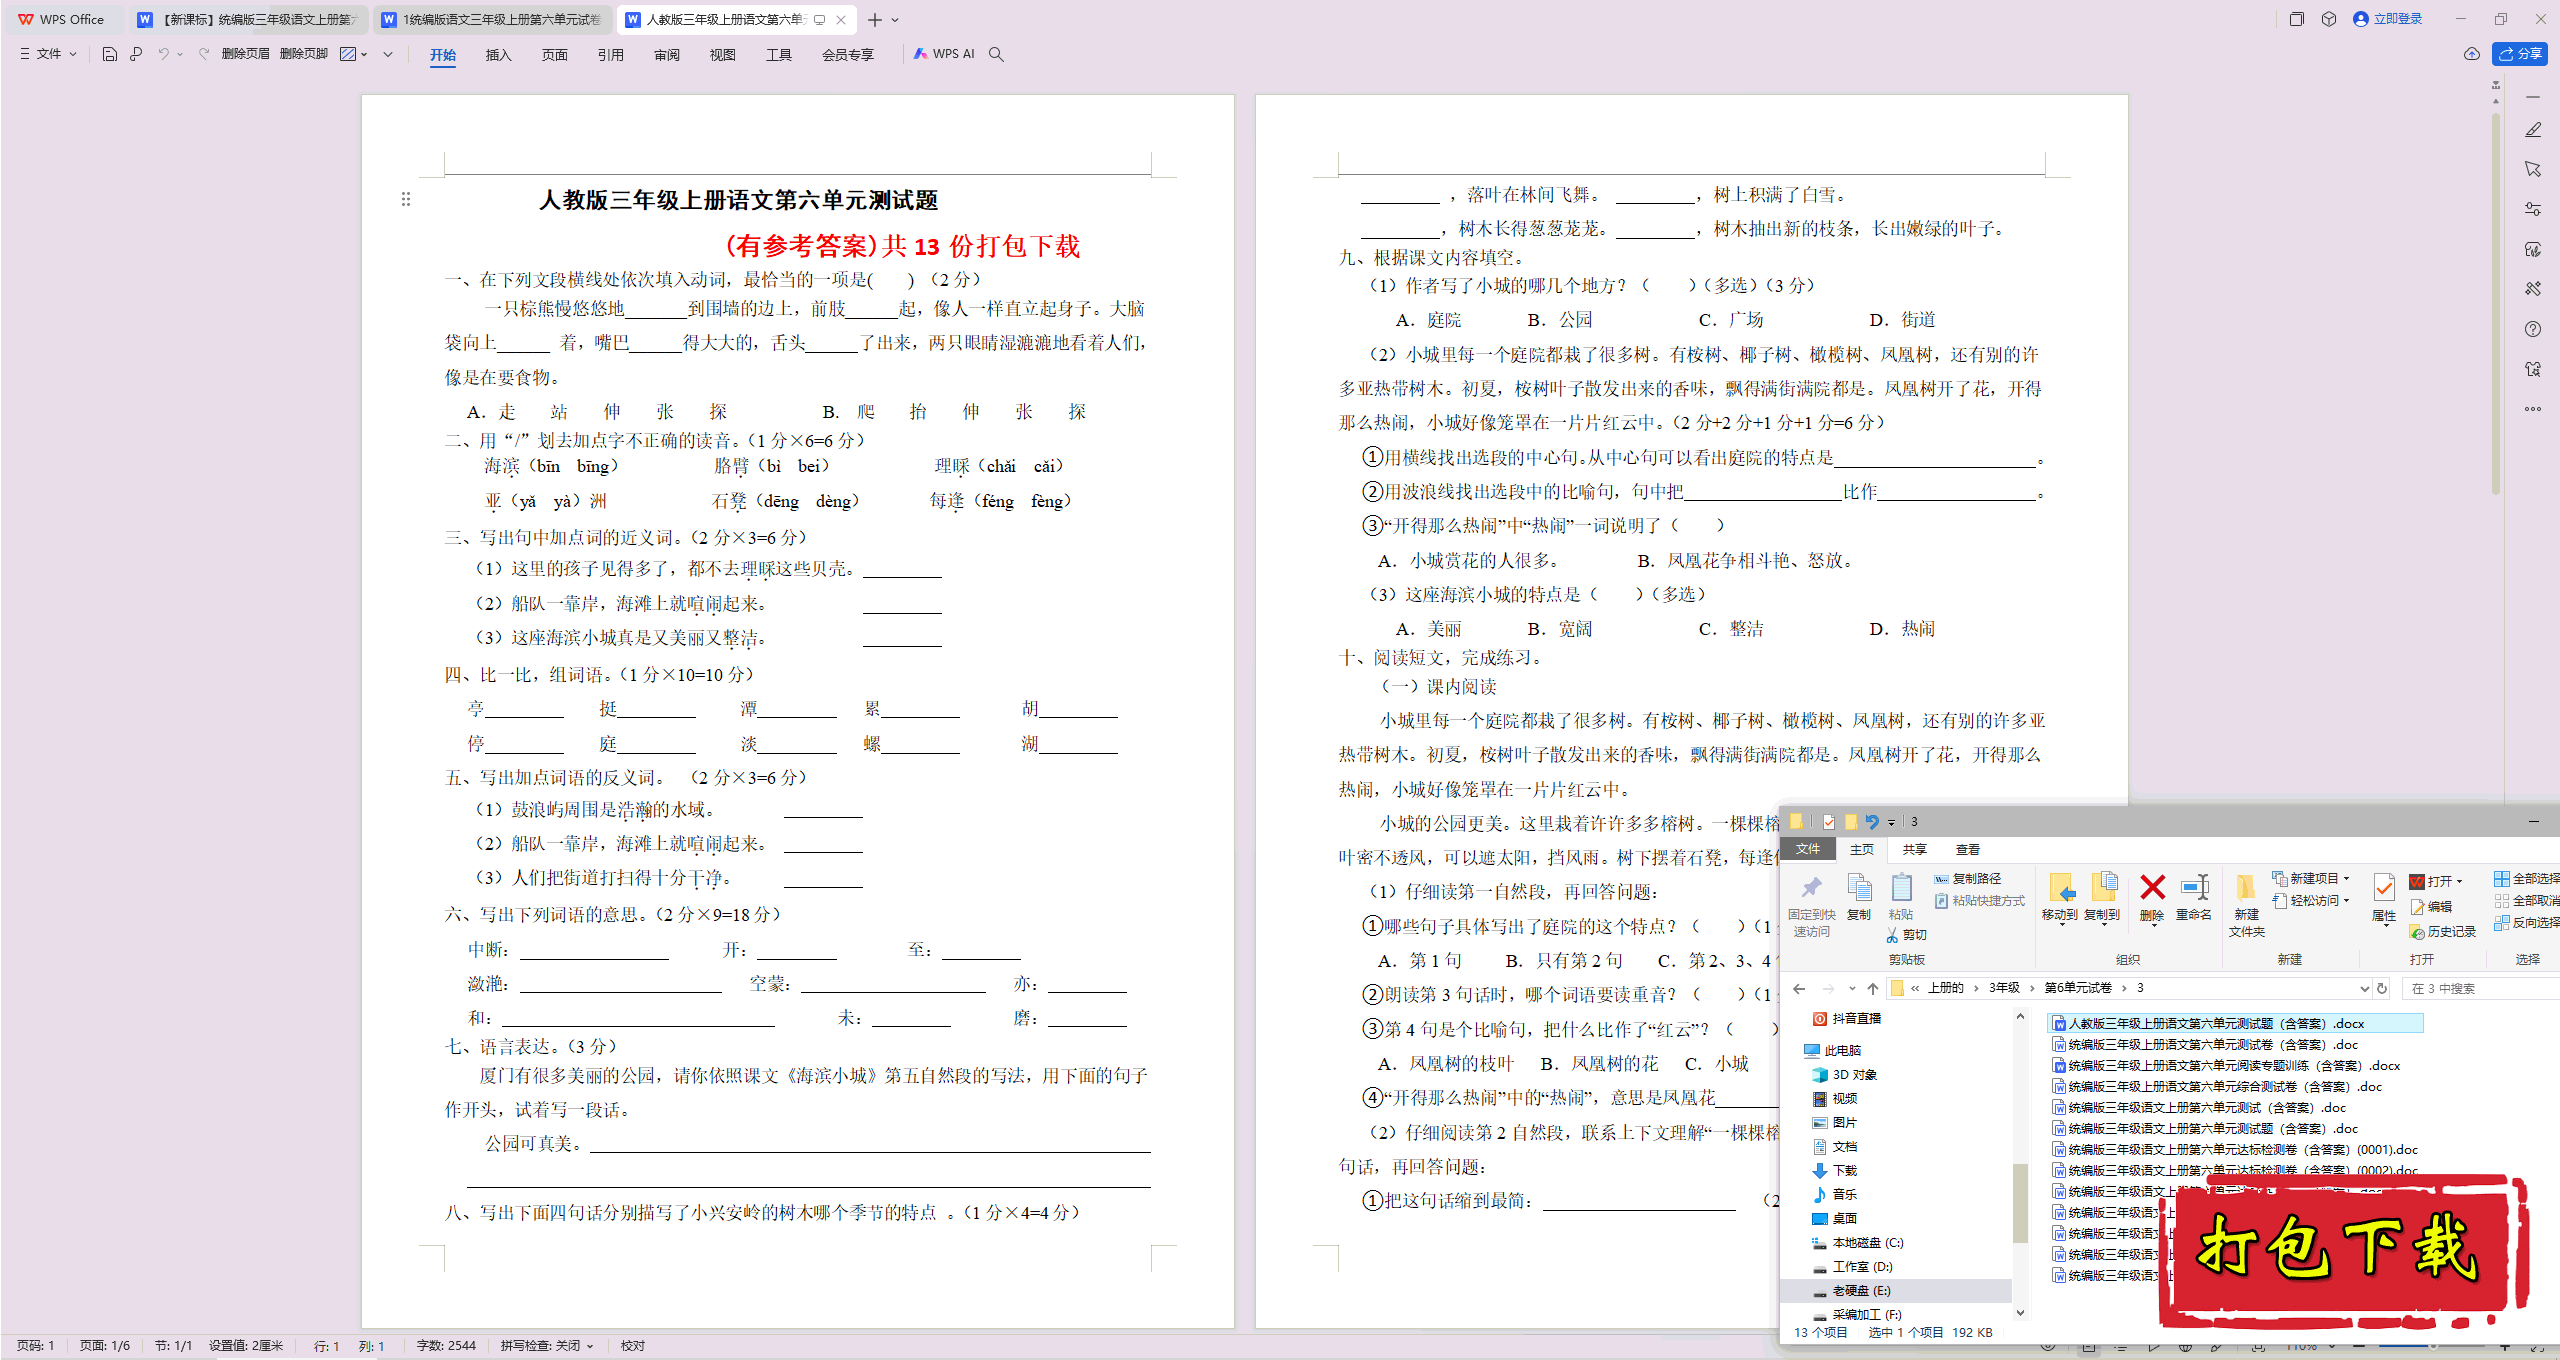Expand the 新建项目 dropdown in Explorer

[x=2346, y=878]
